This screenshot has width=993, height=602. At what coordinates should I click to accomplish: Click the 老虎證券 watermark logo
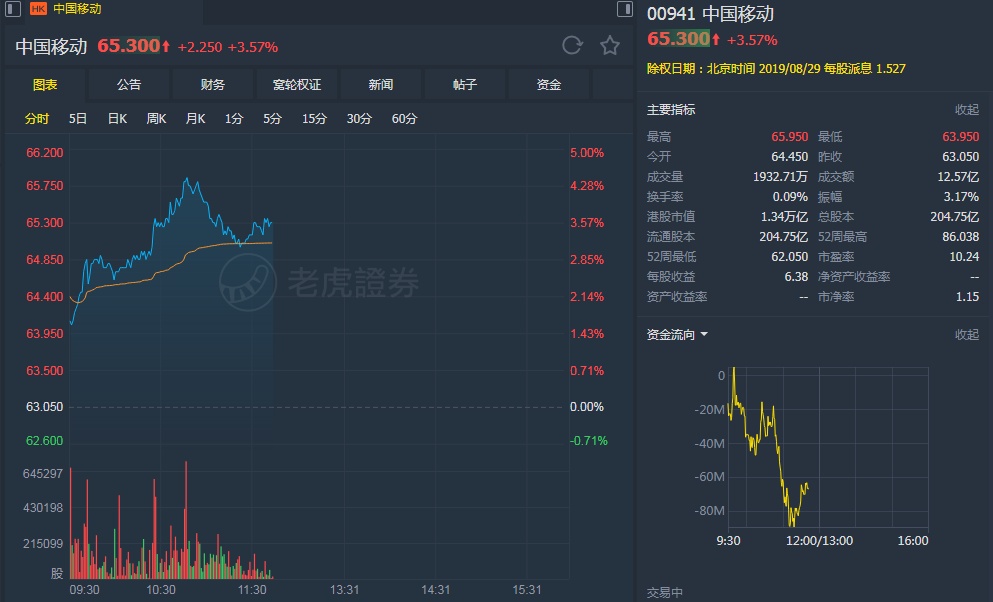pos(320,282)
